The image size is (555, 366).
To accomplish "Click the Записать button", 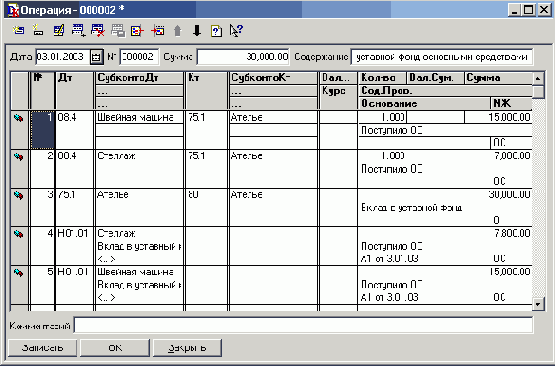I will (42, 348).
